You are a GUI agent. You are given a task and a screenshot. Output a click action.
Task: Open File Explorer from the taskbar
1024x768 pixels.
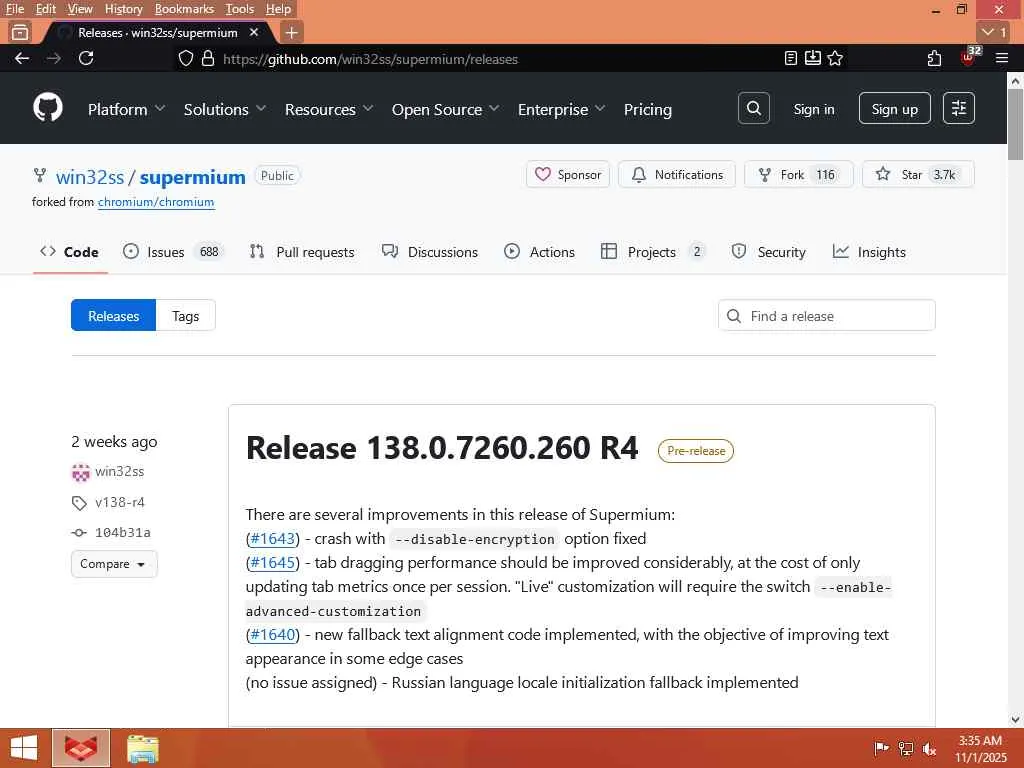tap(143, 748)
